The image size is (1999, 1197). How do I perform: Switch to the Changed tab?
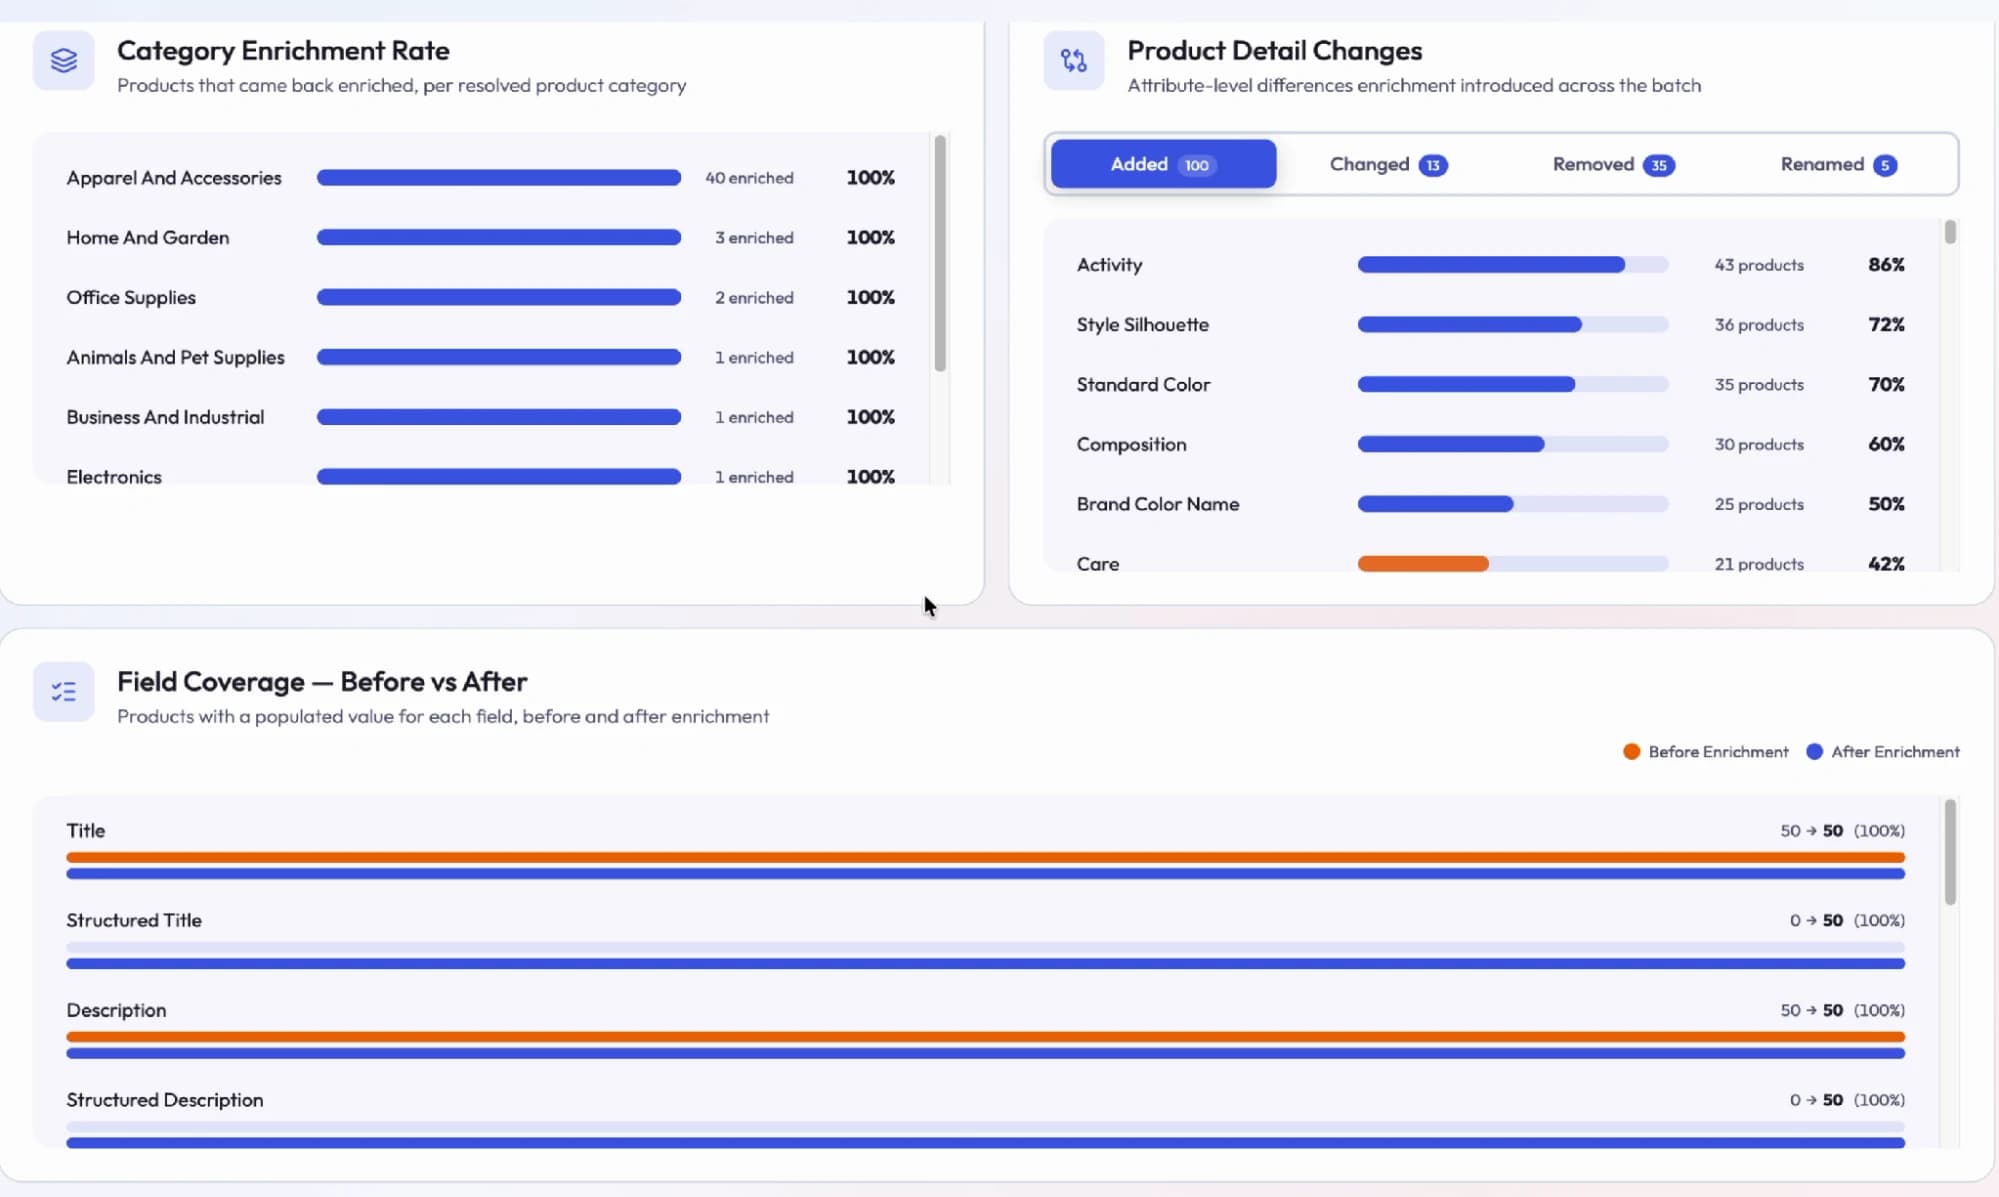tap(1388, 164)
